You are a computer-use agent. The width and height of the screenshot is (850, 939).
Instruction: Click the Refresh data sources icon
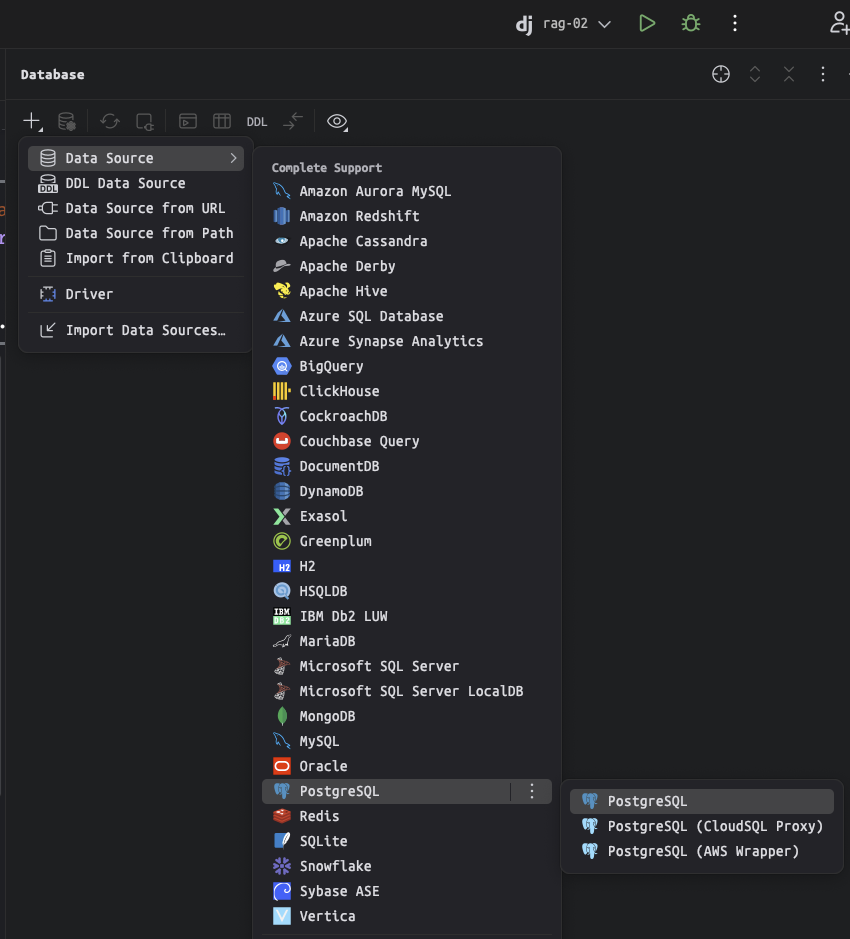(109, 121)
